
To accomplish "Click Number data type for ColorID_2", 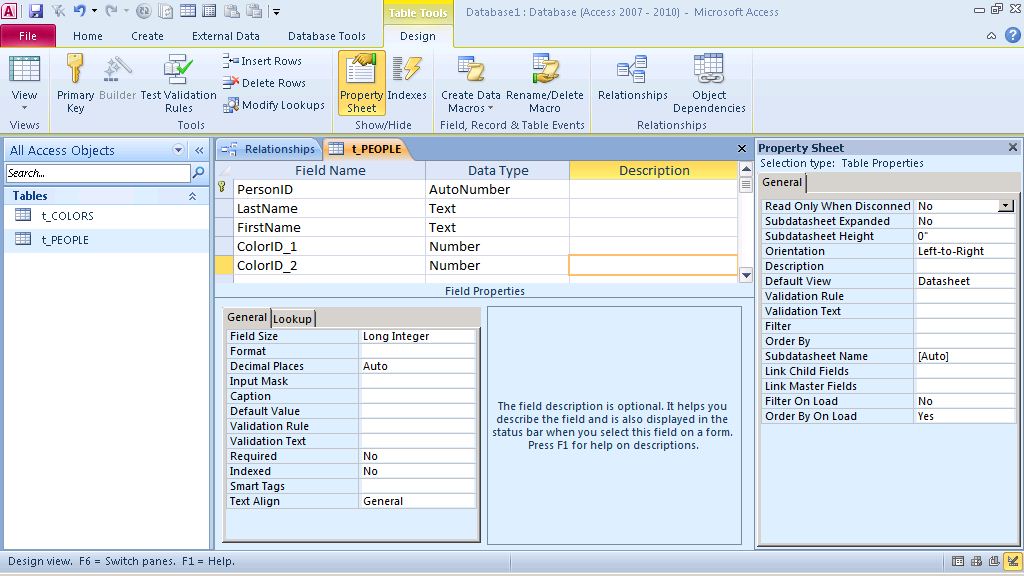I will [498, 265].
